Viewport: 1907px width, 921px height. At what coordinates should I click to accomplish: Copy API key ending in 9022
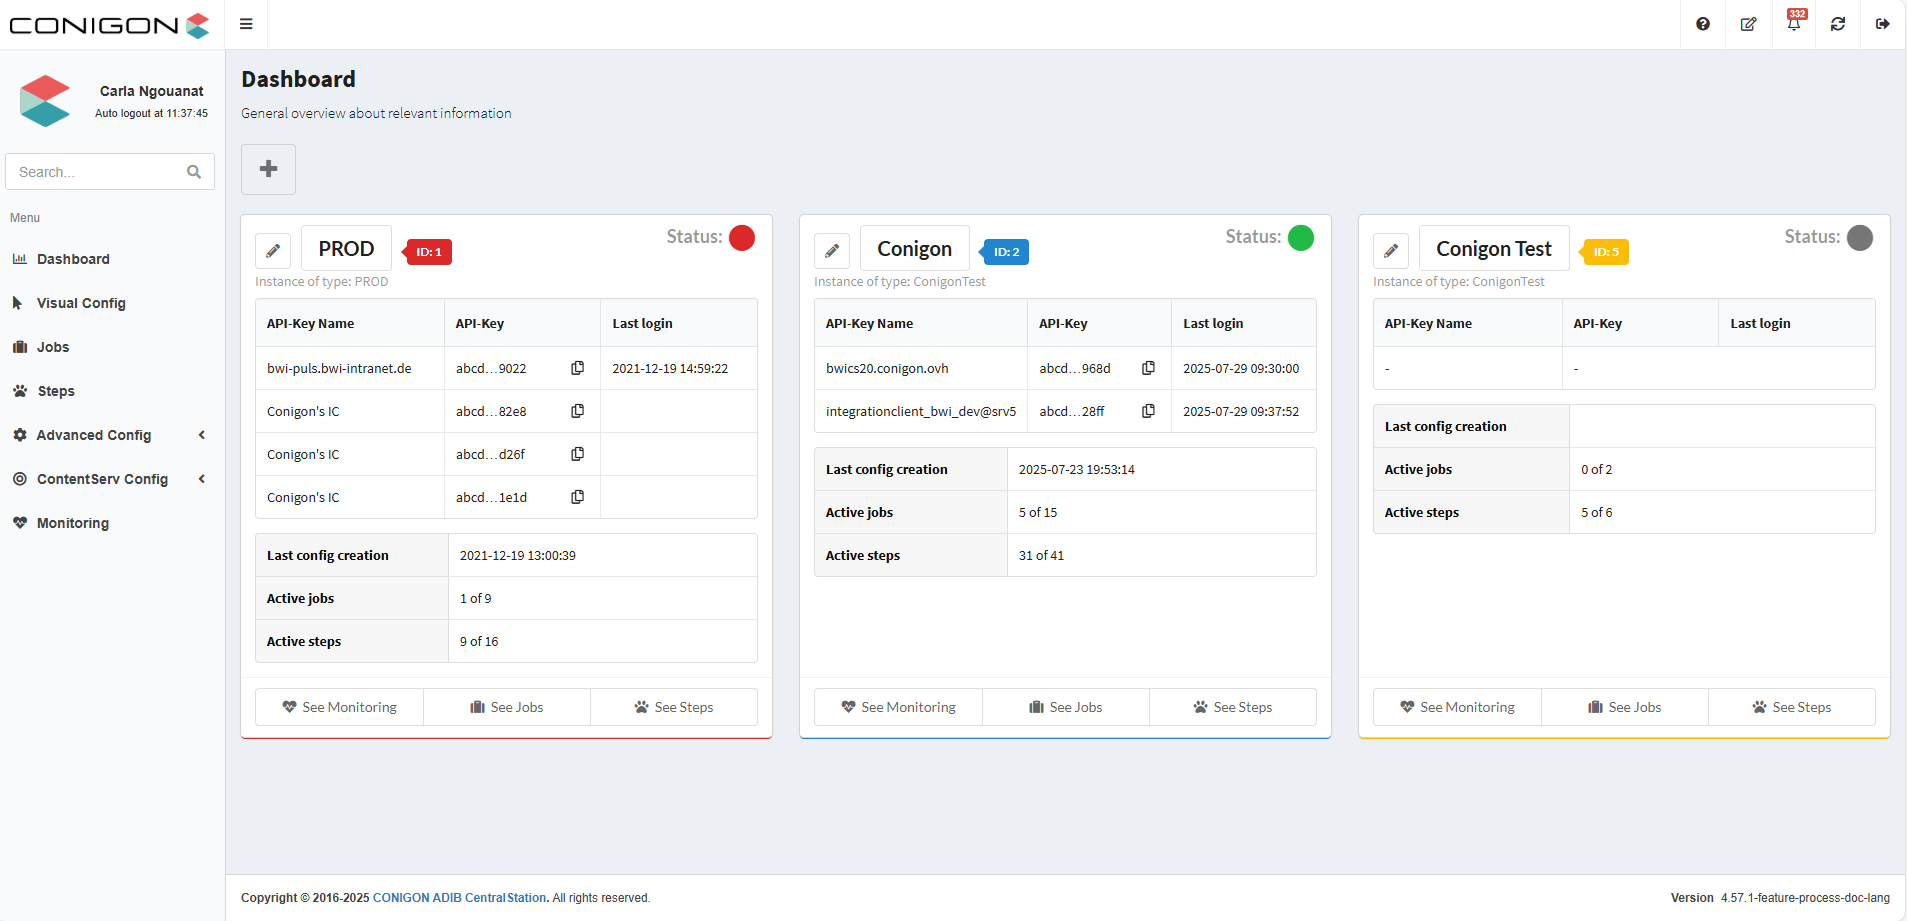click(577, 368)
